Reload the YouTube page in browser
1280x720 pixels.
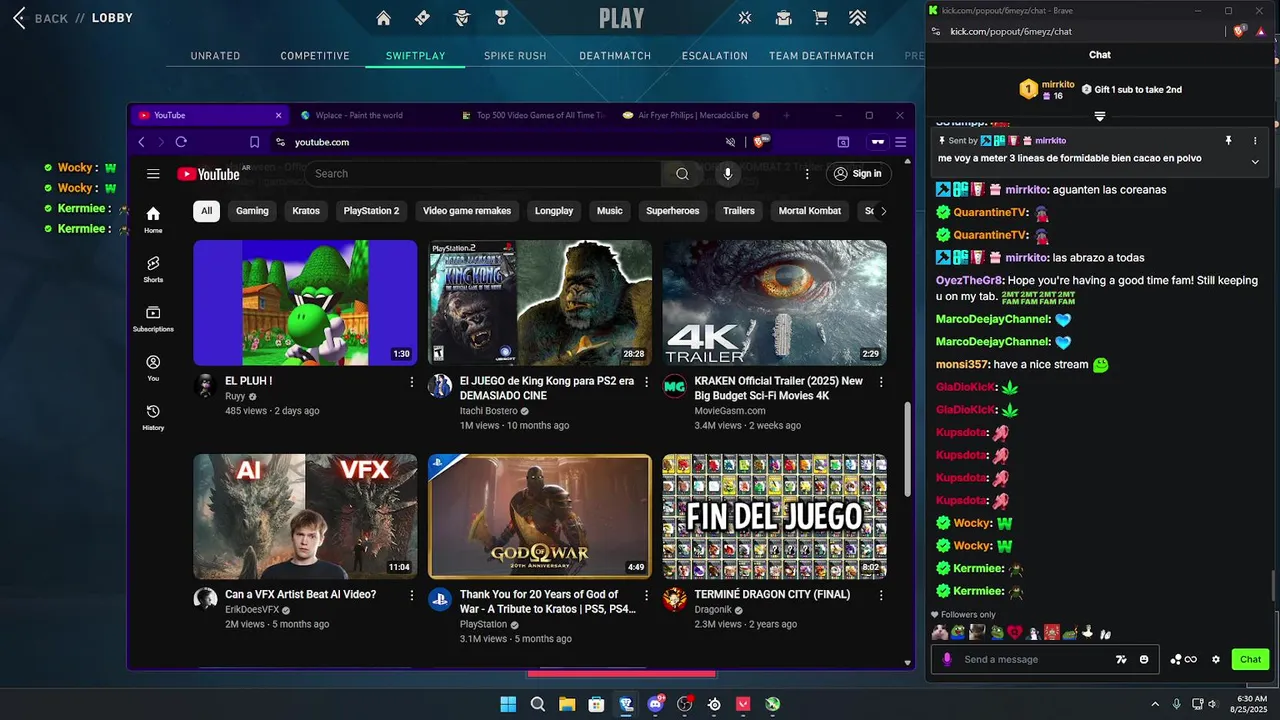pyautogui.click(x=181, y=142)
